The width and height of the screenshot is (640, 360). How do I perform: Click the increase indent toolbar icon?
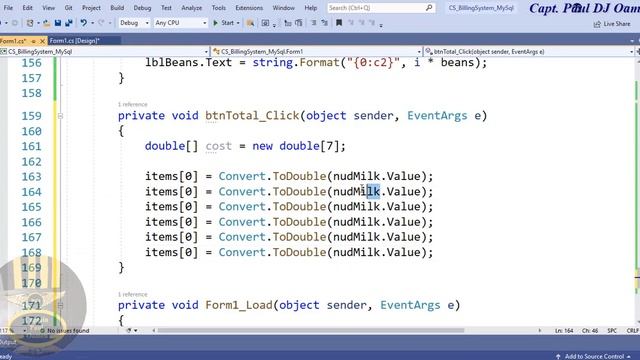tap(299, 23)
